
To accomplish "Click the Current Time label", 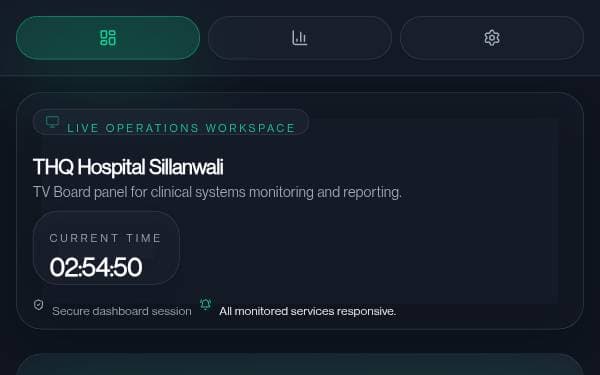I will pyautogui.click(x=105, y=238).
